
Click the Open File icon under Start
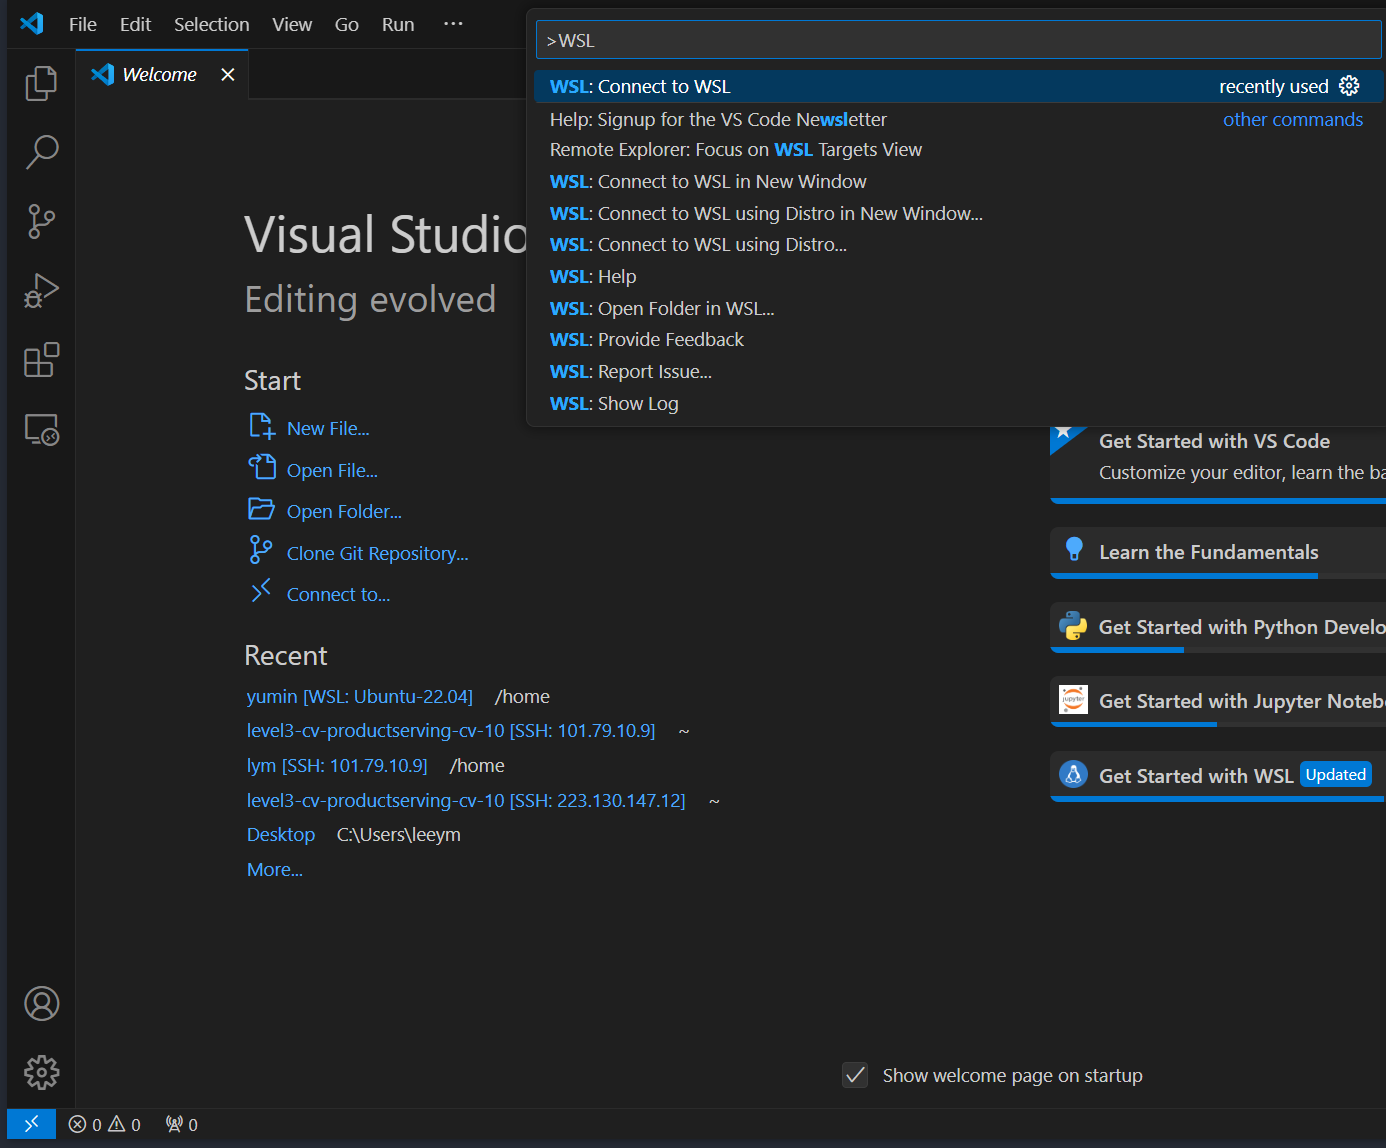point(262,467)
